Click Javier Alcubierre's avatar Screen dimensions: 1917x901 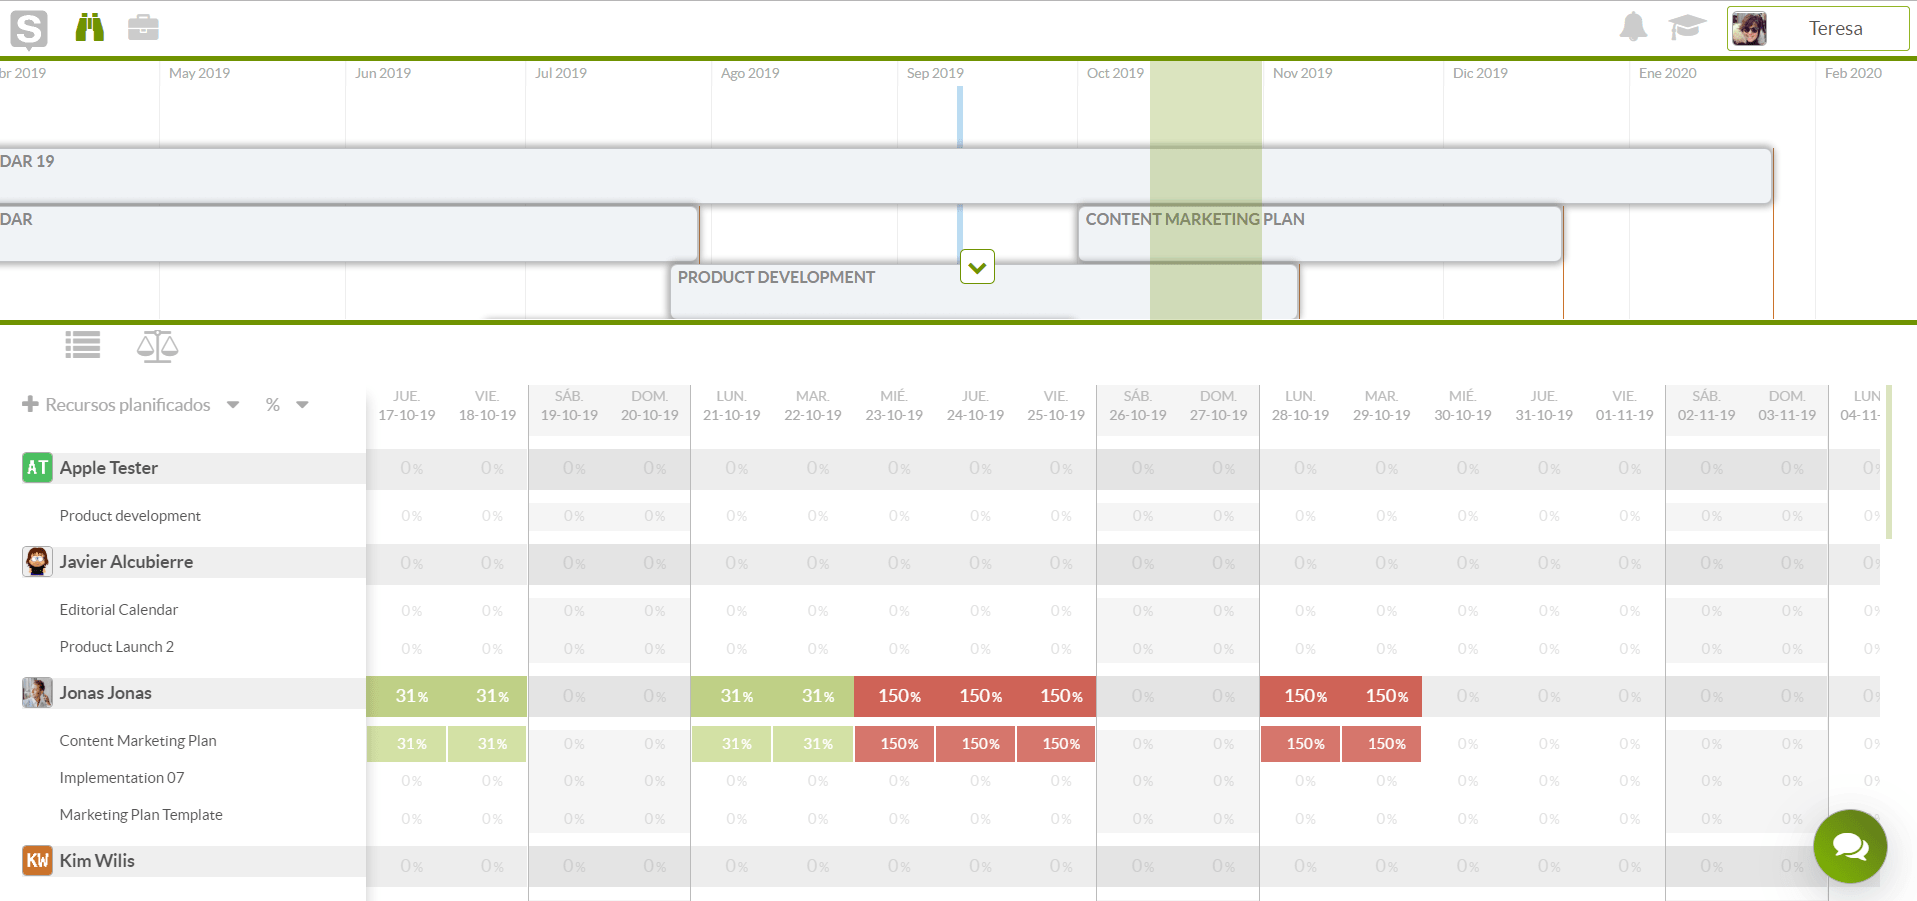[37, 561]
